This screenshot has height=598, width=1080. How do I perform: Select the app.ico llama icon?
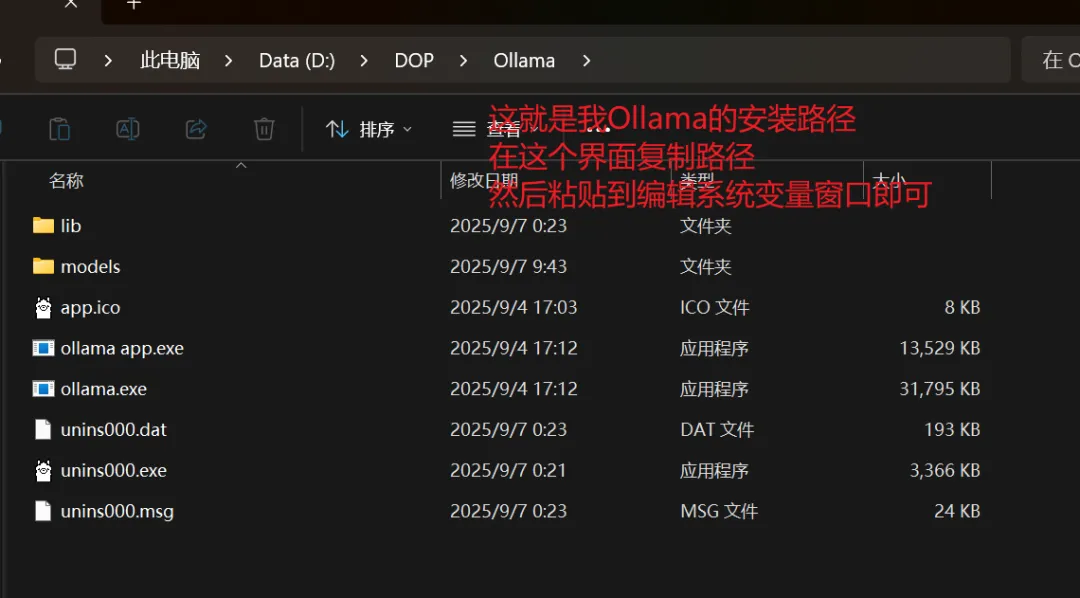pos(43,307)
